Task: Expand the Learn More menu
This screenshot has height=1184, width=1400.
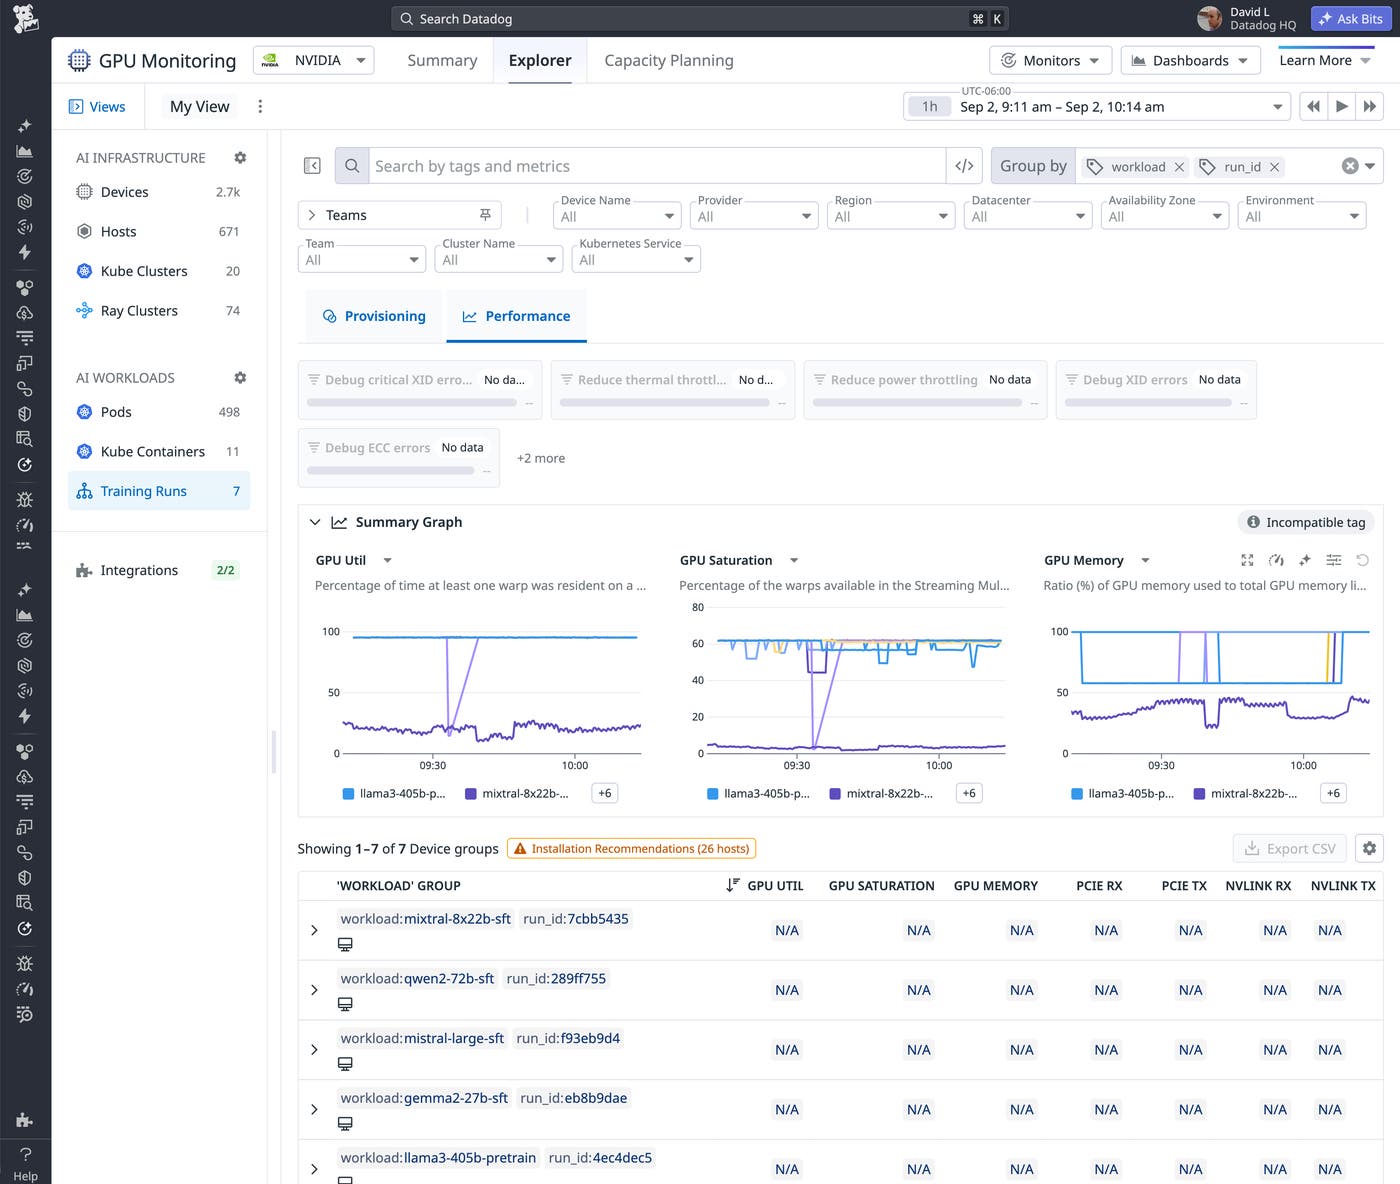Action: click(x=1325, y=61)
